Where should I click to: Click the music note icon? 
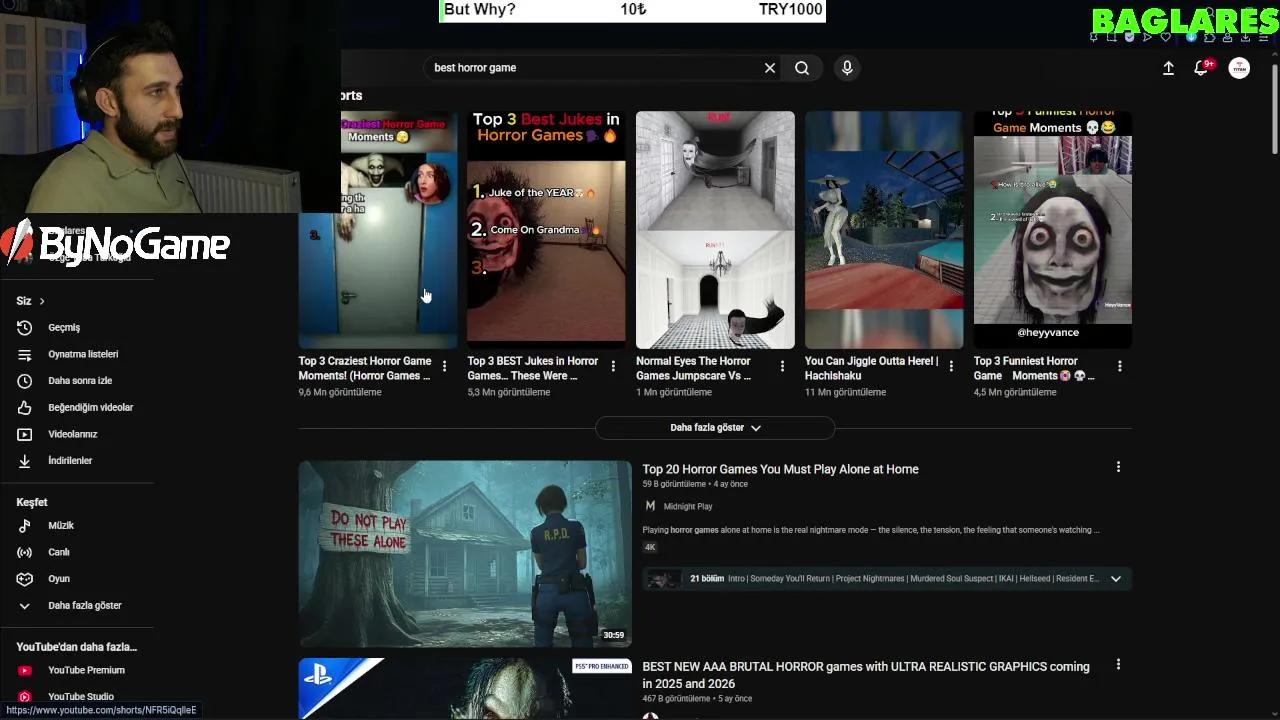pyautogui.click(x=25, y=526)
